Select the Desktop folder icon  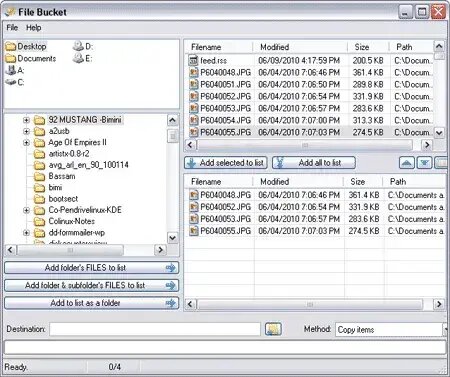pyautogui.click(x=11, y=46)
